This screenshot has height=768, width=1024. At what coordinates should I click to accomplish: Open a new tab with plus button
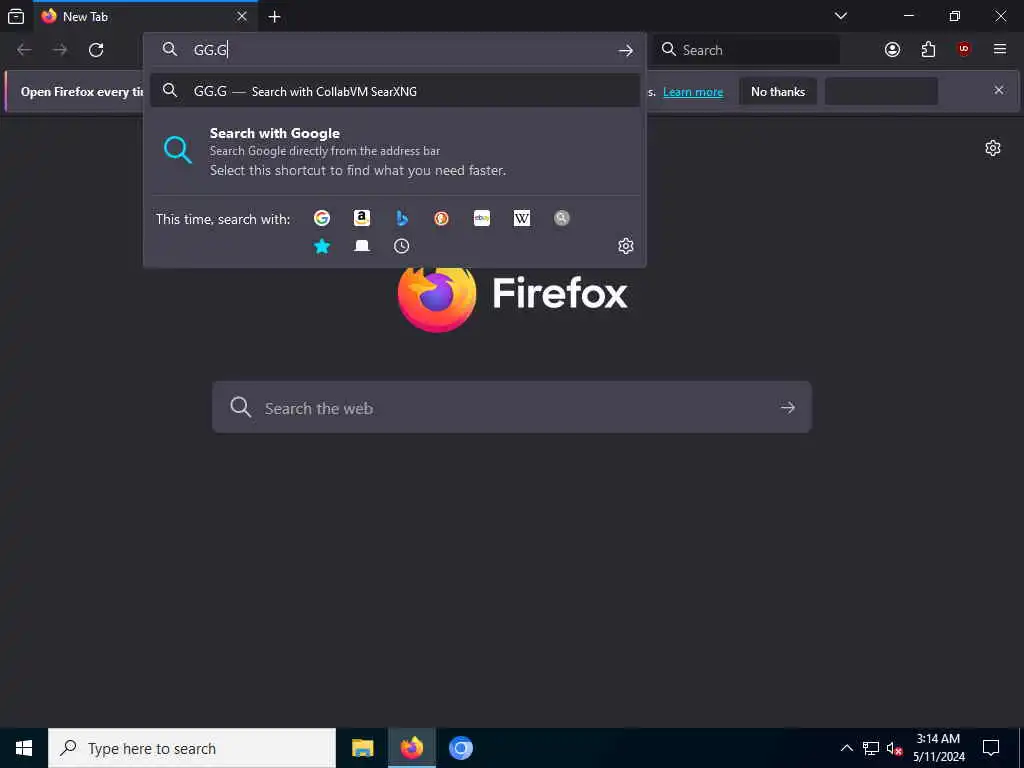tap(275, 17)
